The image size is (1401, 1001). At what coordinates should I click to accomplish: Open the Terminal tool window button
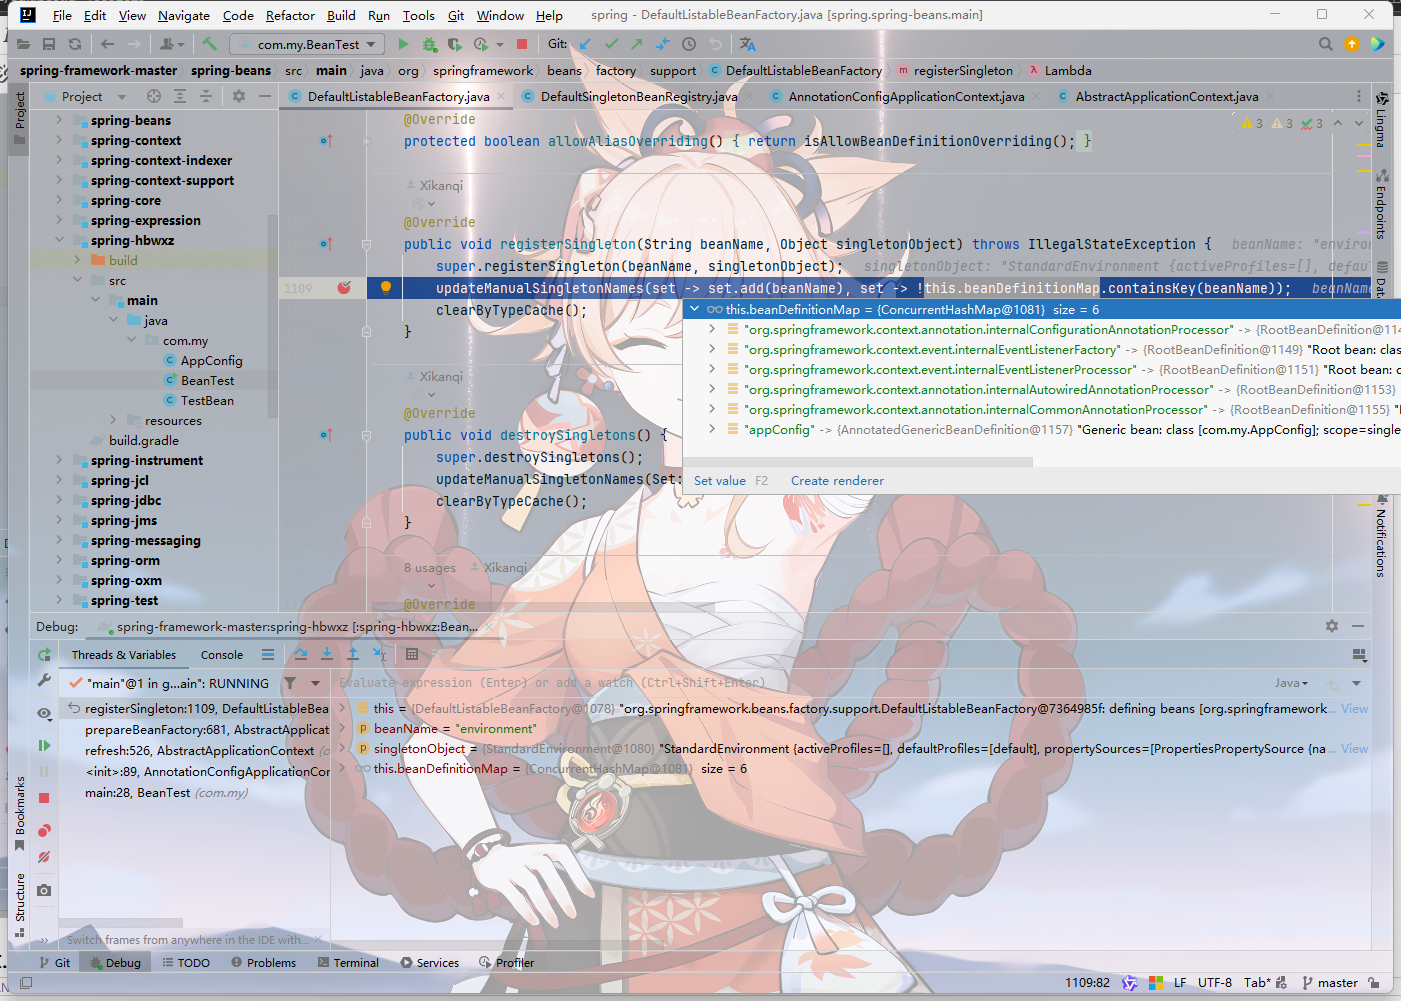coord(348,962)
